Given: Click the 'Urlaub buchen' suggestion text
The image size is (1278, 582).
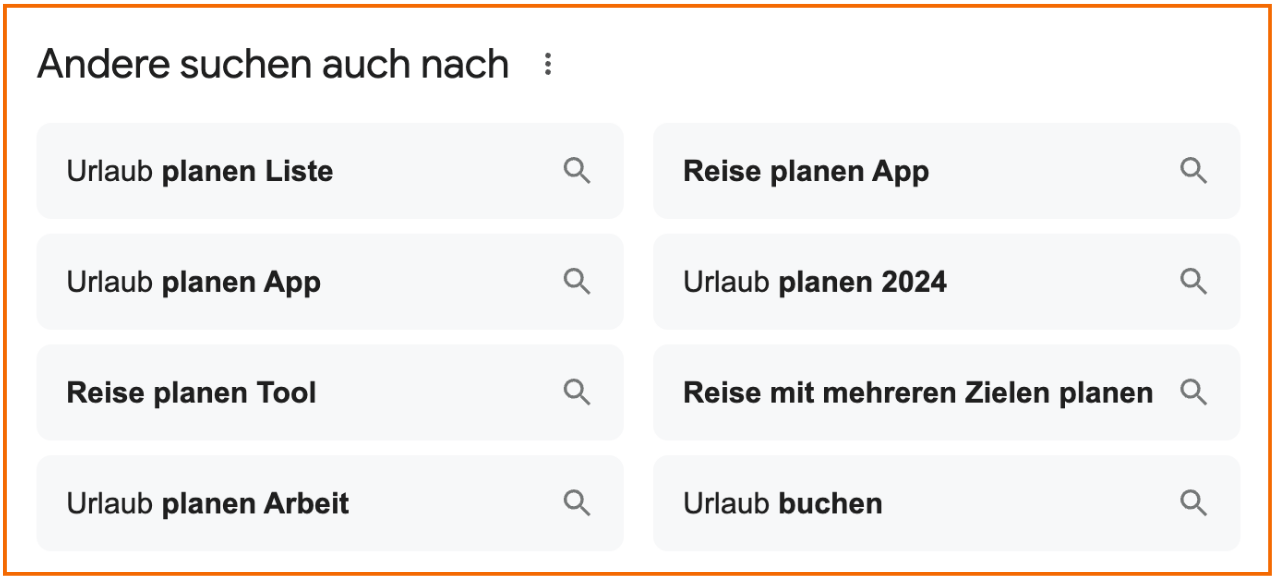Looking at the screenshot, I should [x=782, y=503].
